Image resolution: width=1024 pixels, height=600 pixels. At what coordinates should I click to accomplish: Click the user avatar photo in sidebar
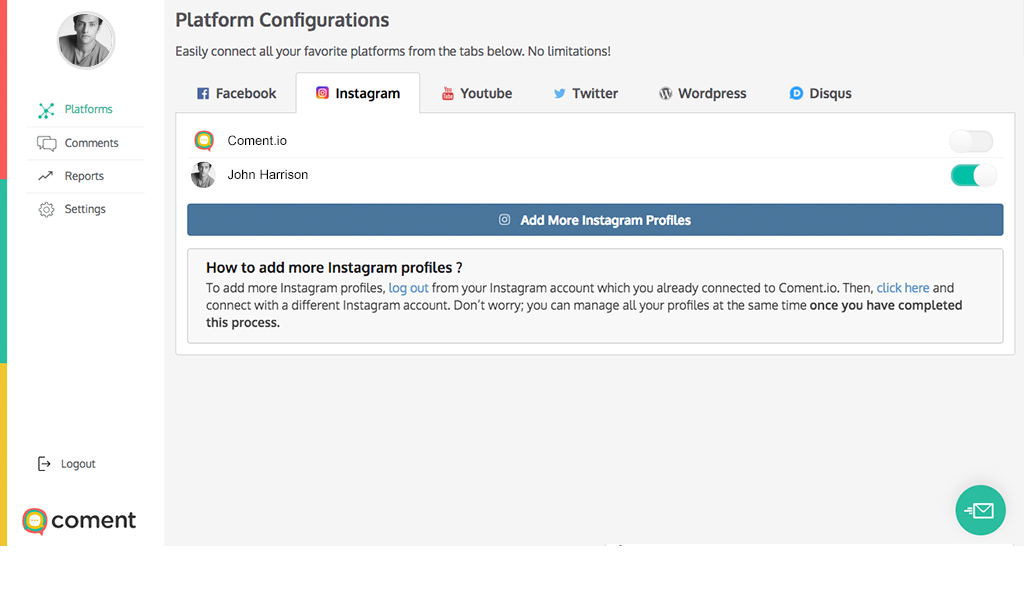[86, 40]
